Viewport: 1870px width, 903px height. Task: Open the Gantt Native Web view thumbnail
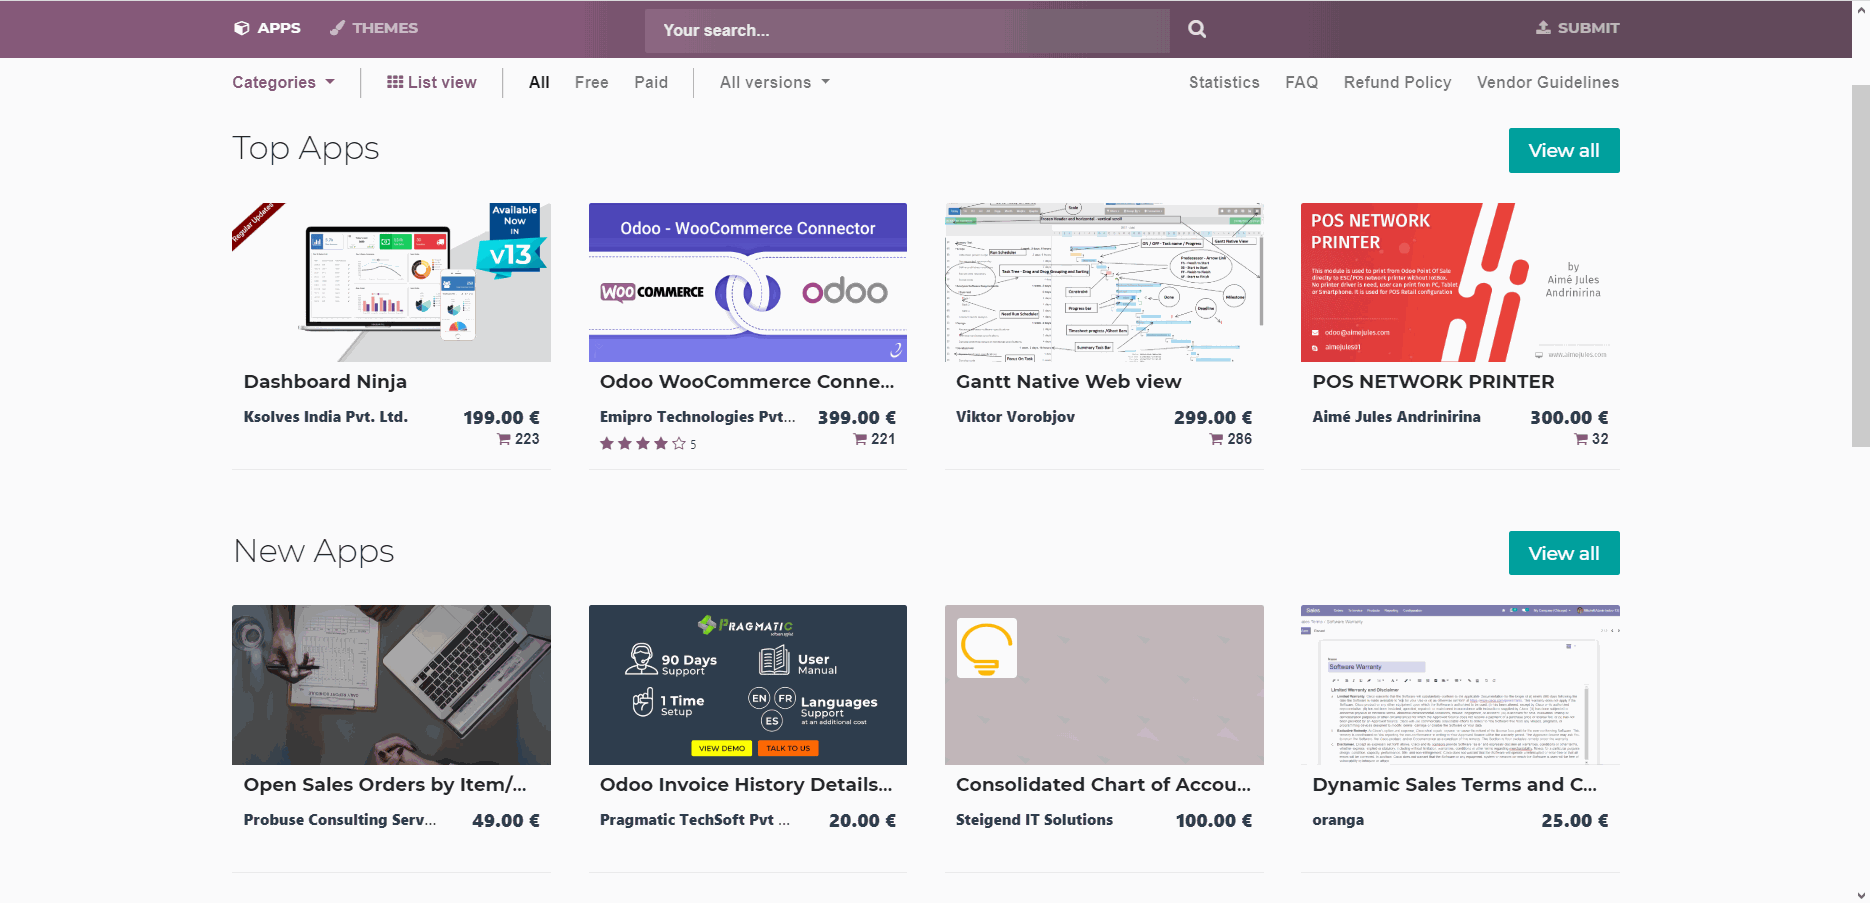[x=1104, y=282]
